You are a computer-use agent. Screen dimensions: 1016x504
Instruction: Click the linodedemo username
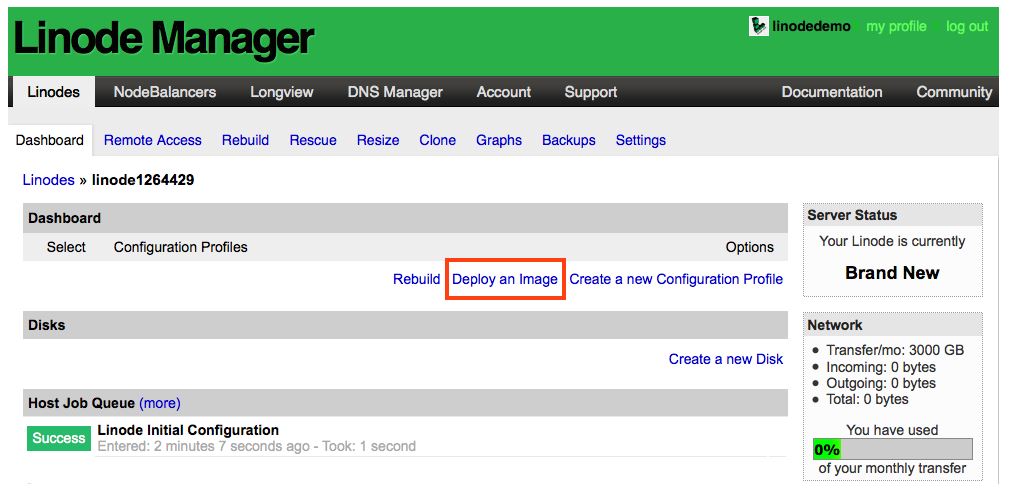point(811,27)
